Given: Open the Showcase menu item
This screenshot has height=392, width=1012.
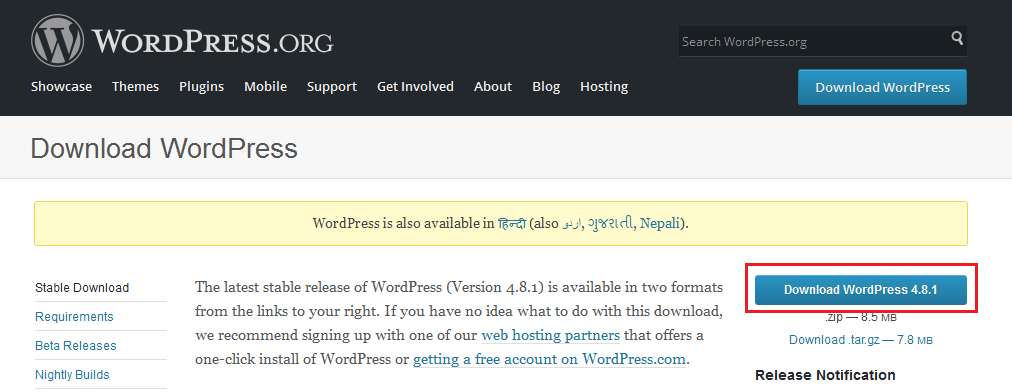Looking at the screenshot, I should [x=61, y=87].
